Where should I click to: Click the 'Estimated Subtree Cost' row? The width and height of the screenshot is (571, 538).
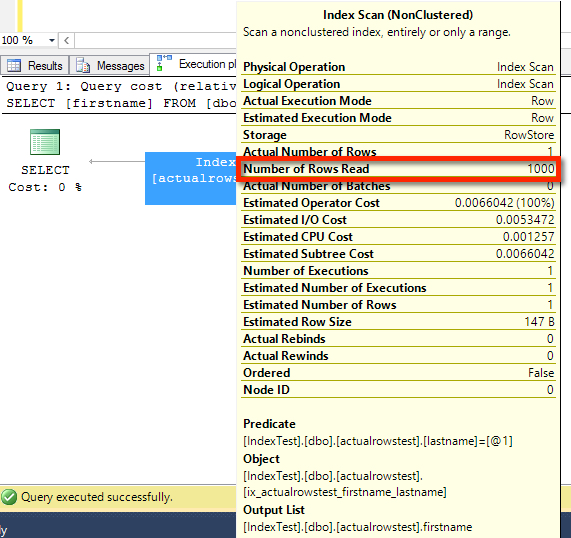point(398,254)
